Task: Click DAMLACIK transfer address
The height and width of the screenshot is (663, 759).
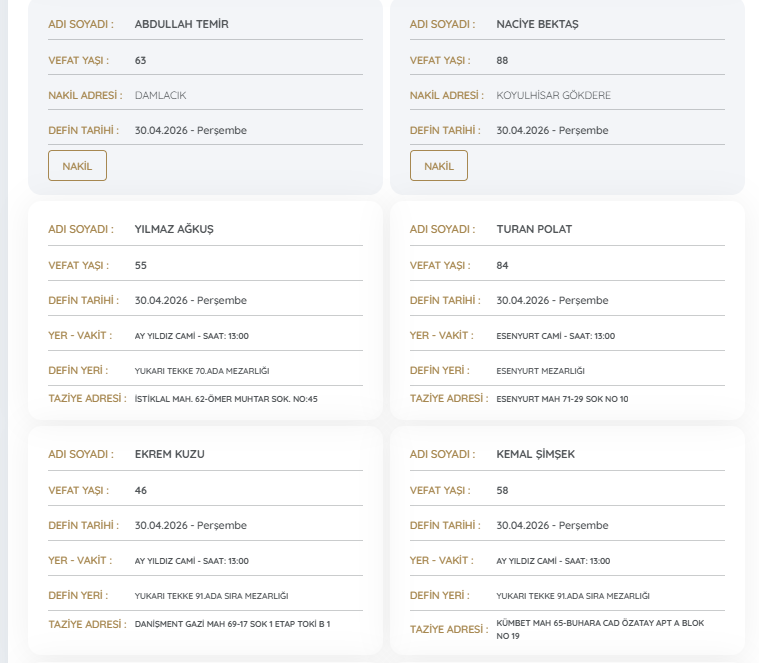Action: 160,95
